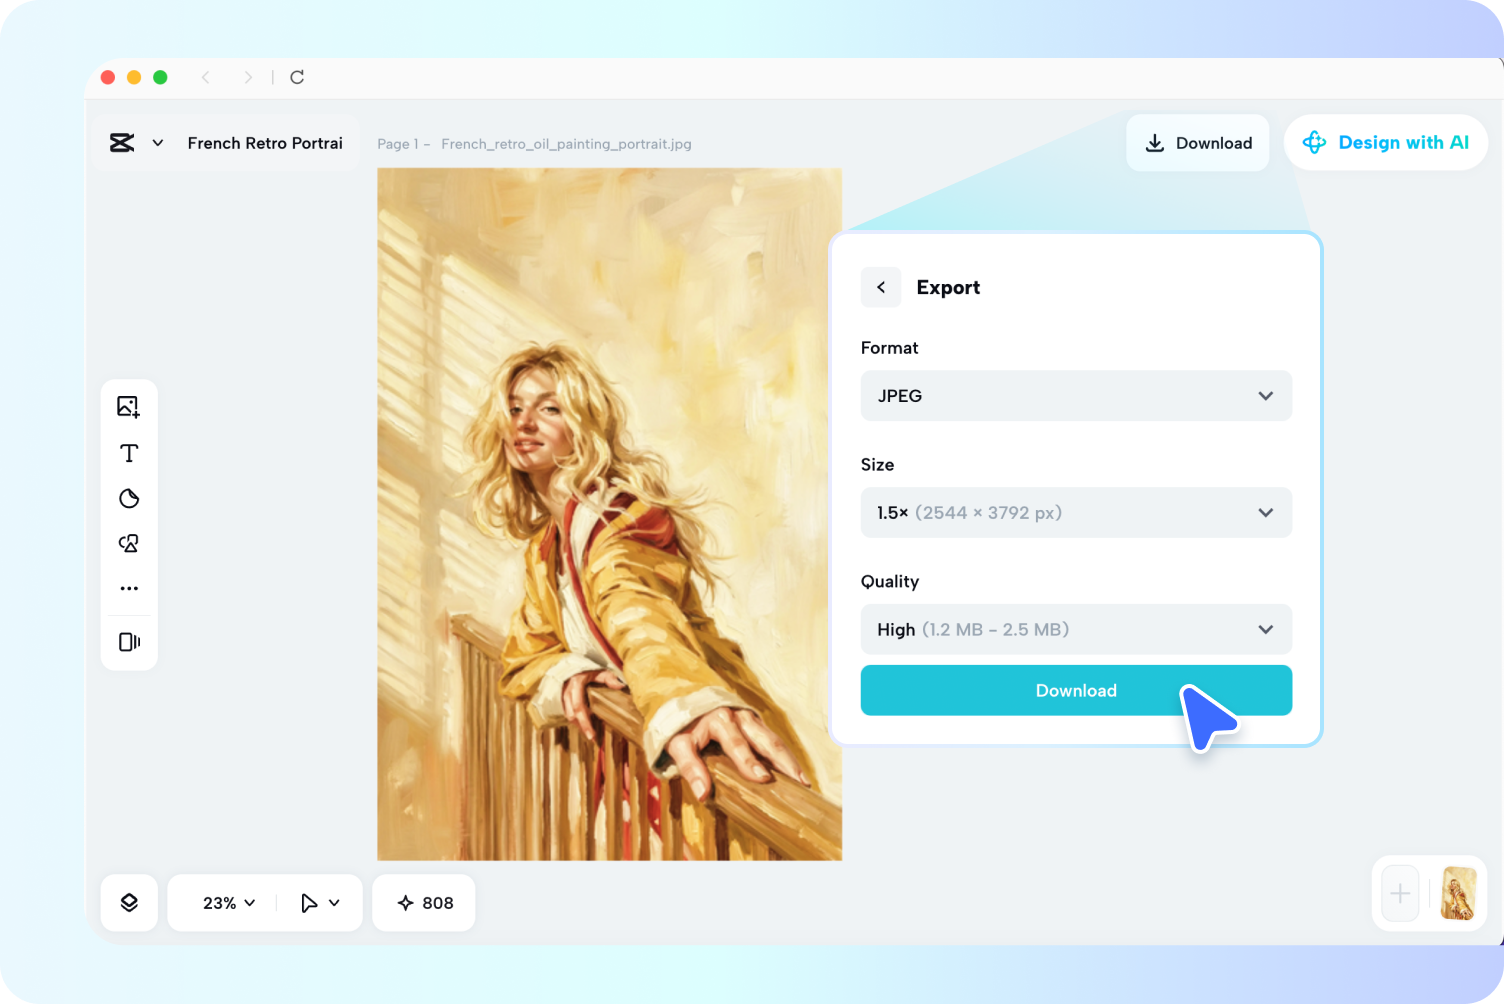This screenshot has width=1504, height=1004.
Task: Click the Download button in Export panel
Action: (1076, 690)
